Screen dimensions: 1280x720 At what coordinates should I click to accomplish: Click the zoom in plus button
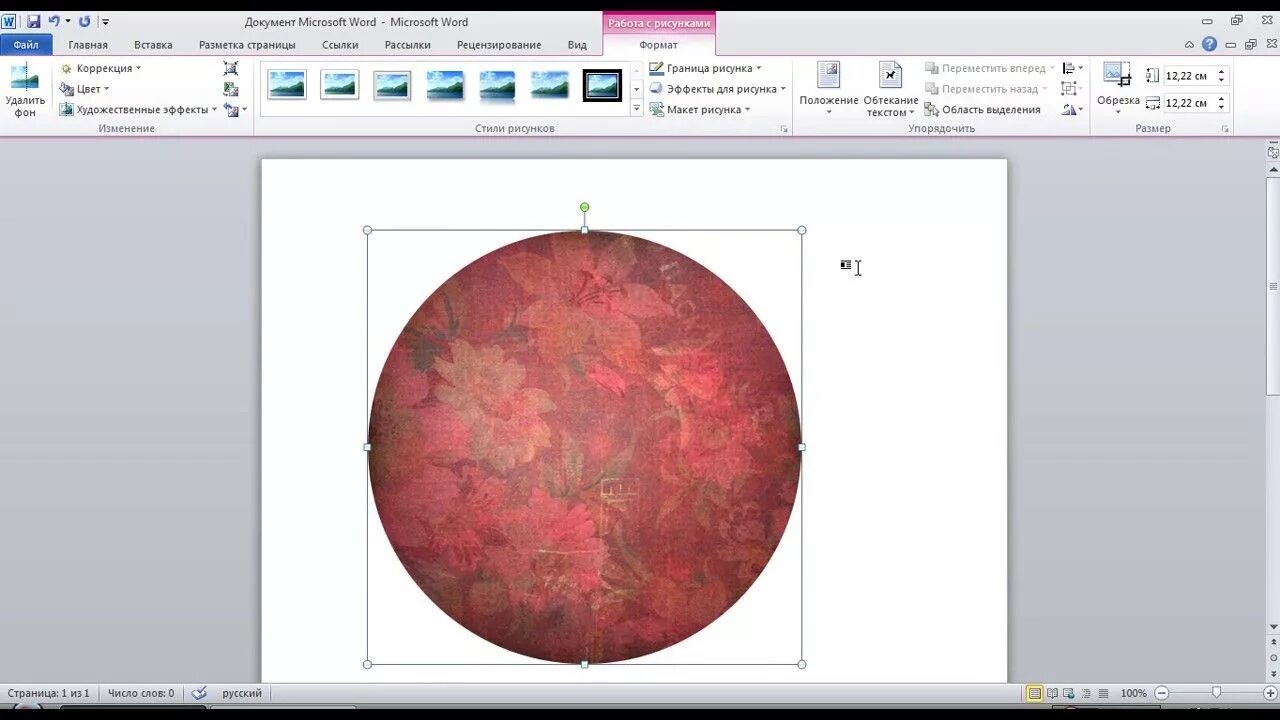coord(1270,693)
